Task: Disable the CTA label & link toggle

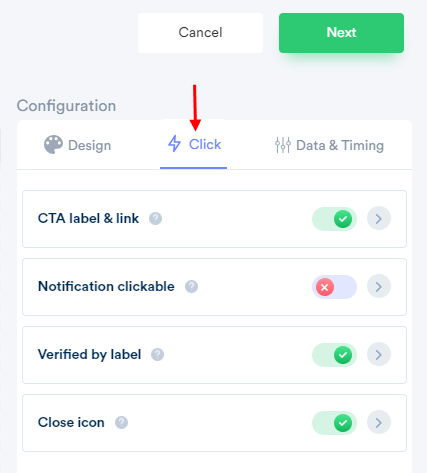Action: [334, 219]
